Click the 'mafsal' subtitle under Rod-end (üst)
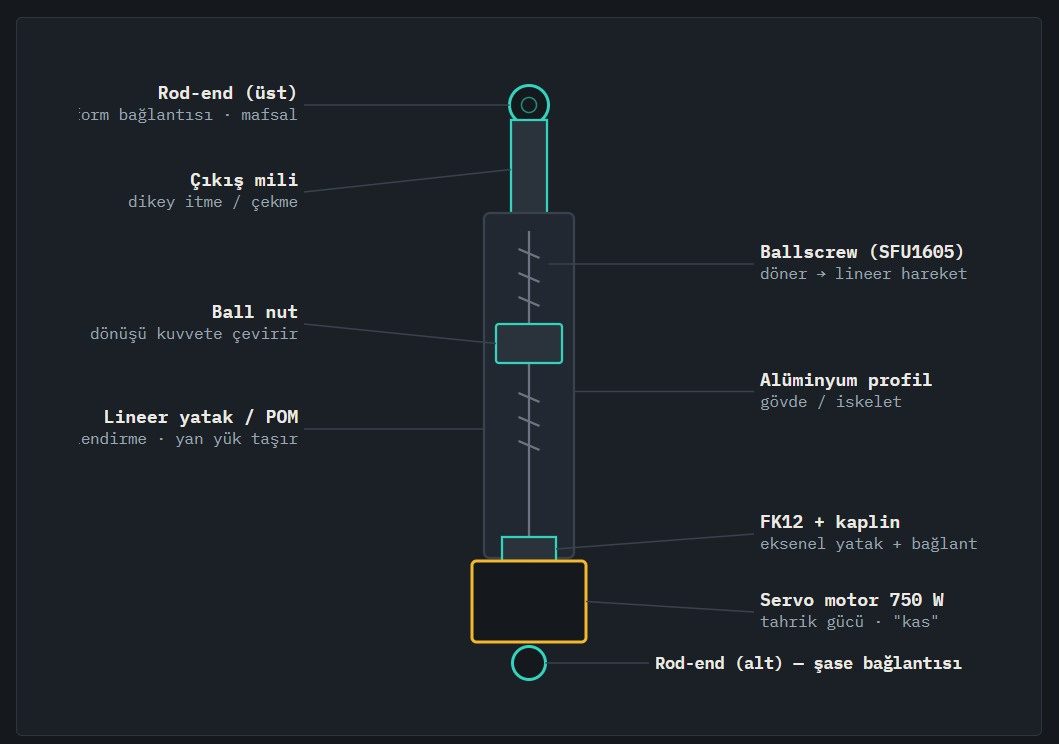The width and height of the screenshot is (1059, 744). click(x=269, y=115)
